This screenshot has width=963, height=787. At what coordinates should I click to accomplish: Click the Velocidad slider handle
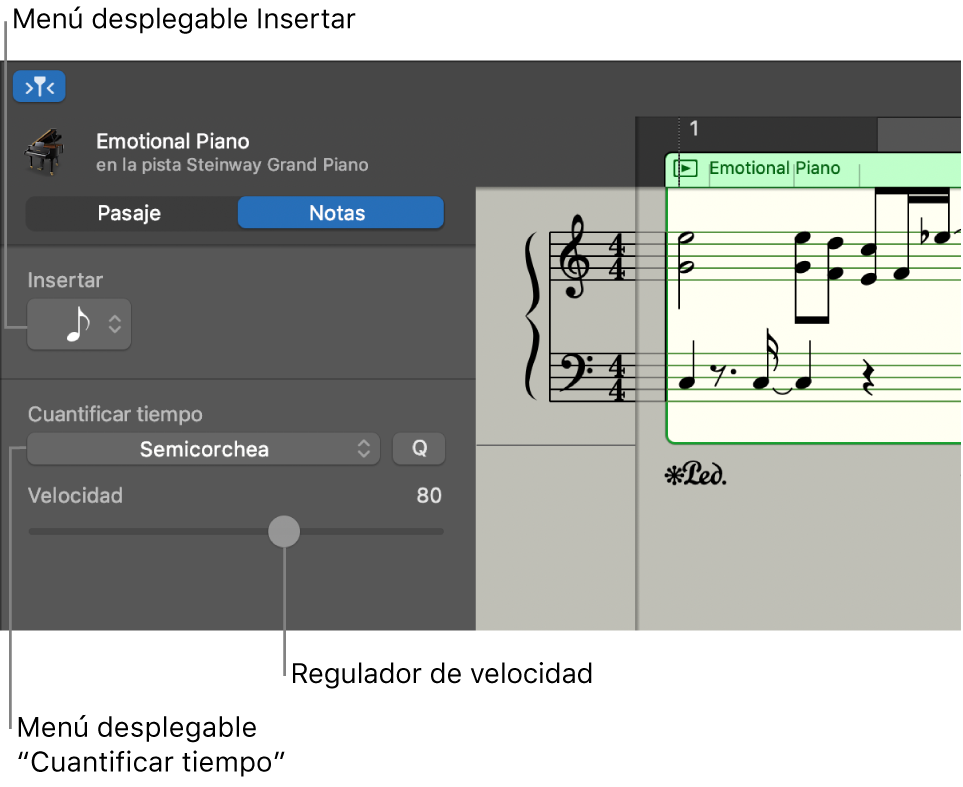[284, 531]
